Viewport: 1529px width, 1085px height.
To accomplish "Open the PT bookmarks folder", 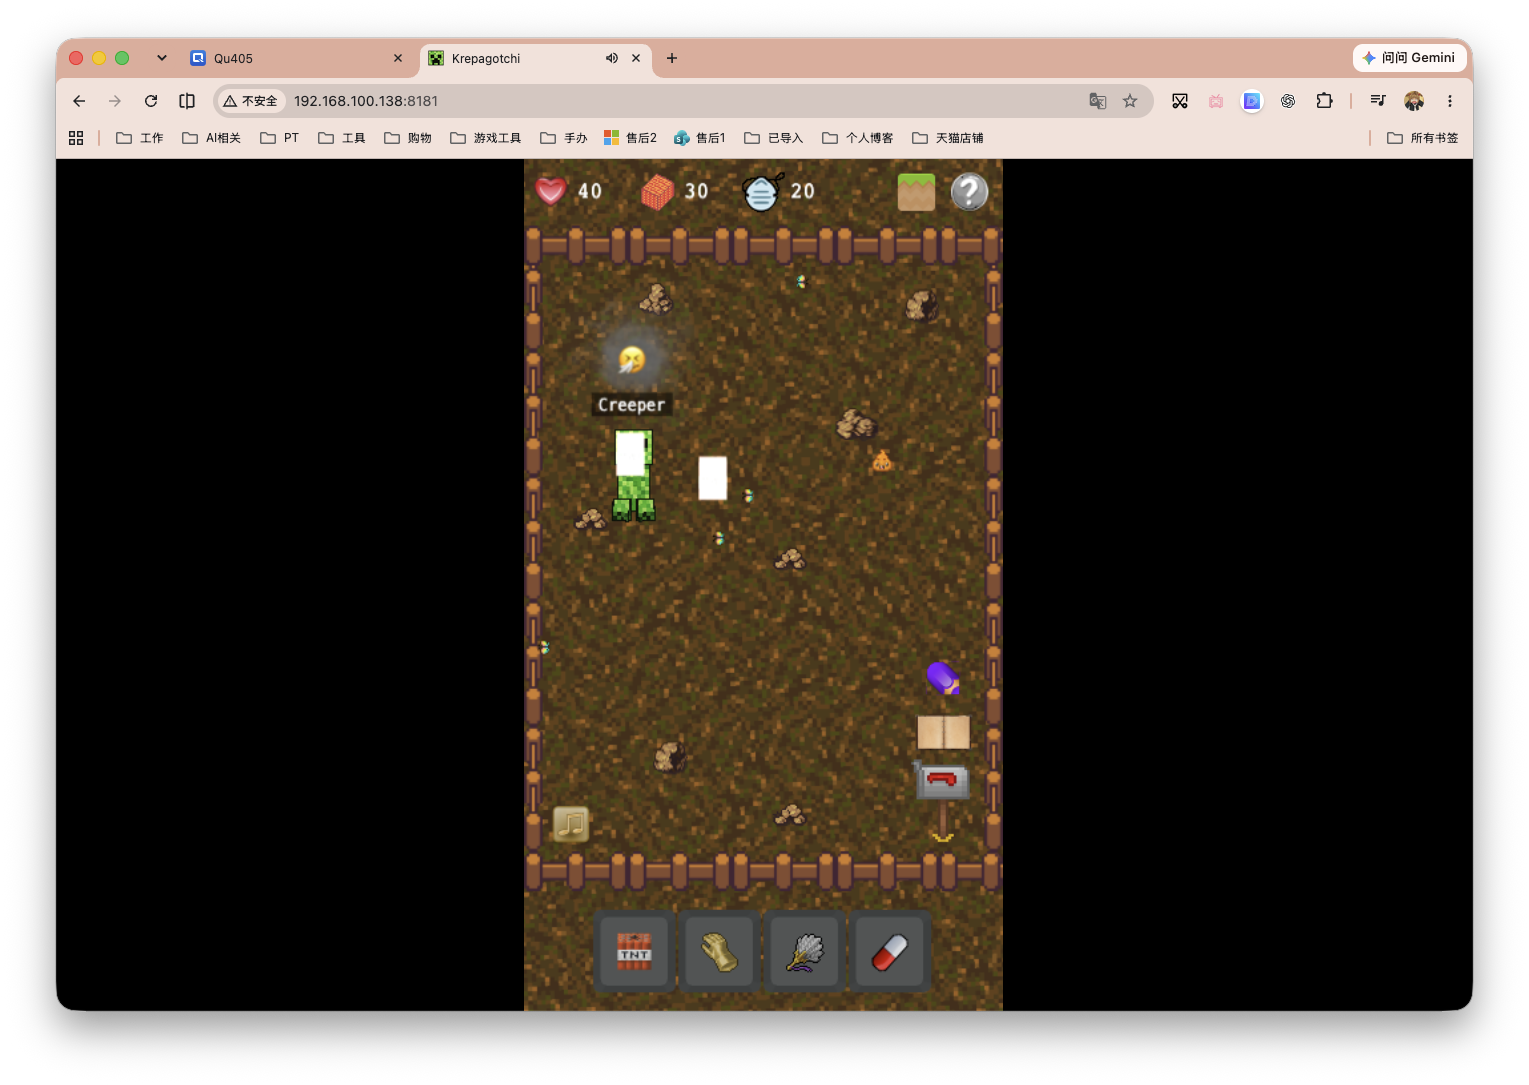I will pyautogui.click(x=280, y=138).
